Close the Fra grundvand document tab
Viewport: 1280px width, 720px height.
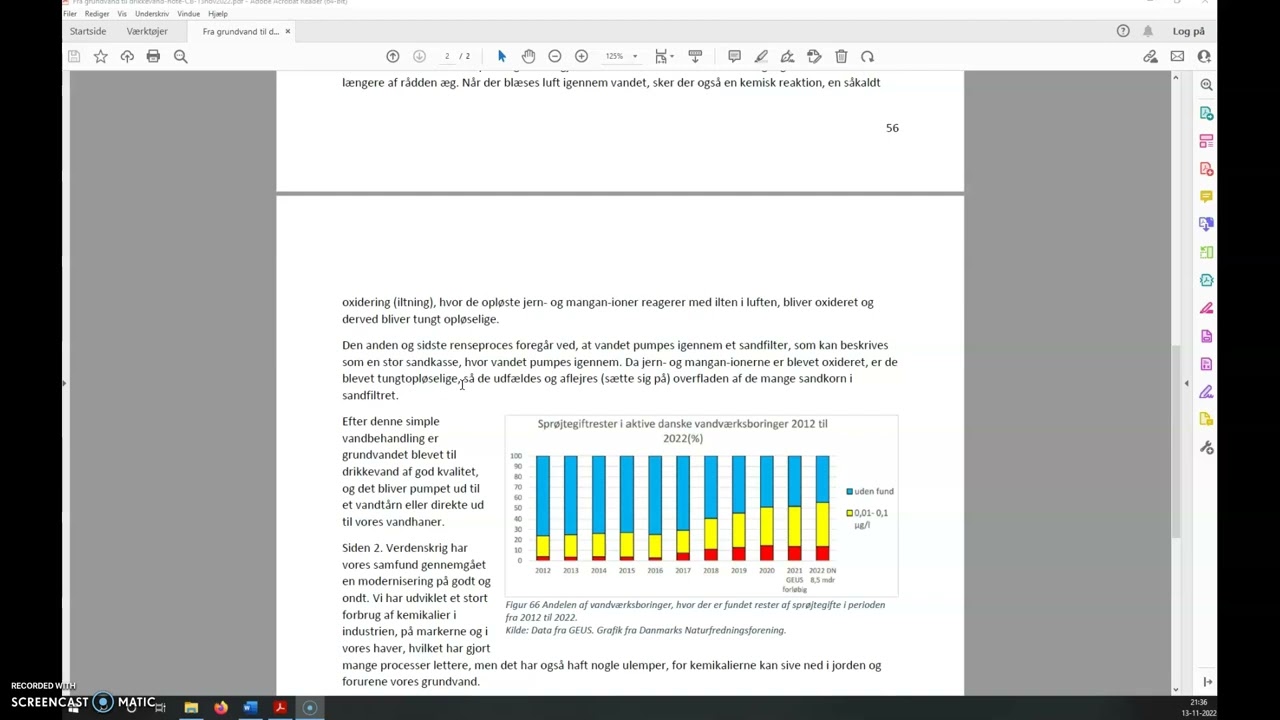[x=288, y=31]
